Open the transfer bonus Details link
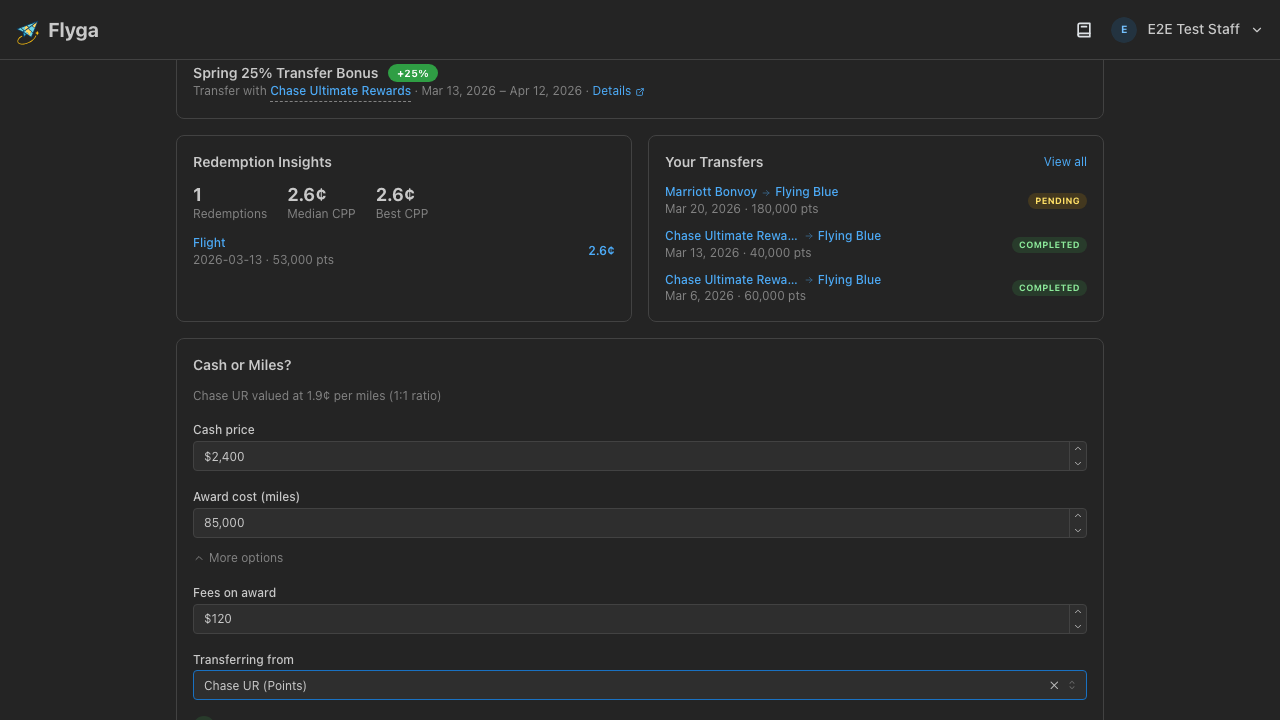 618,91
